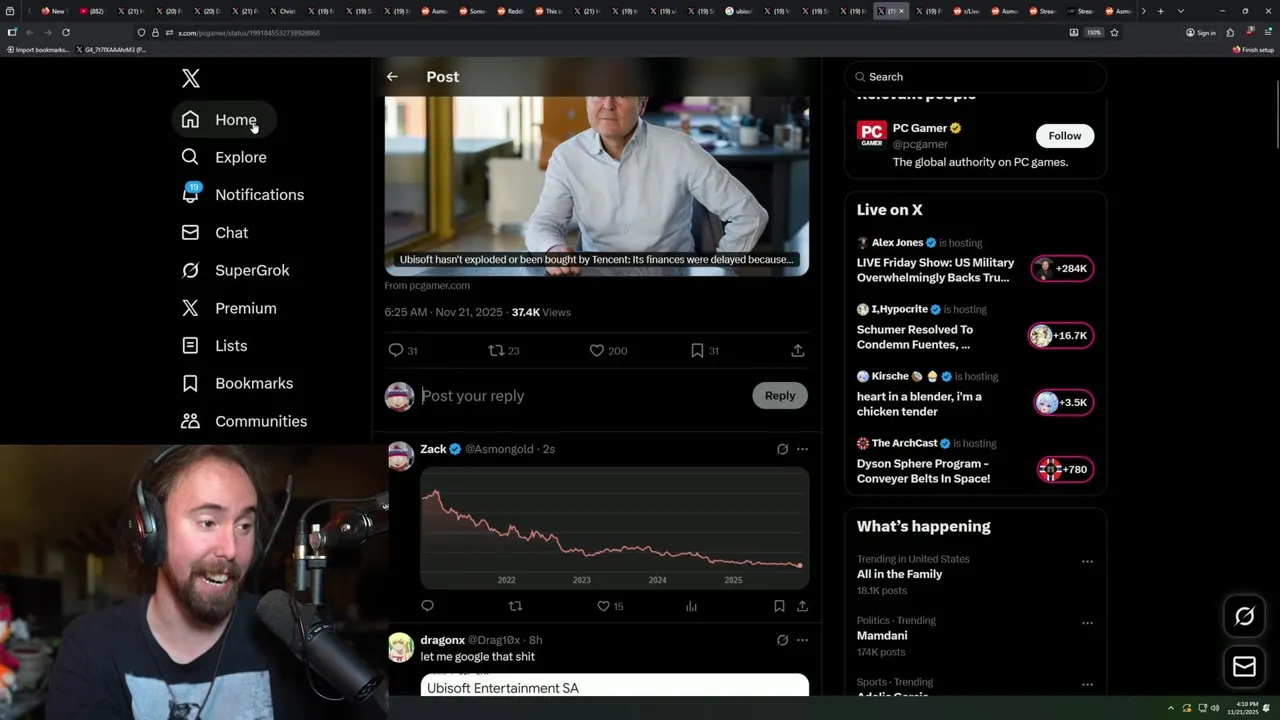Click the browser address bar

600,32
